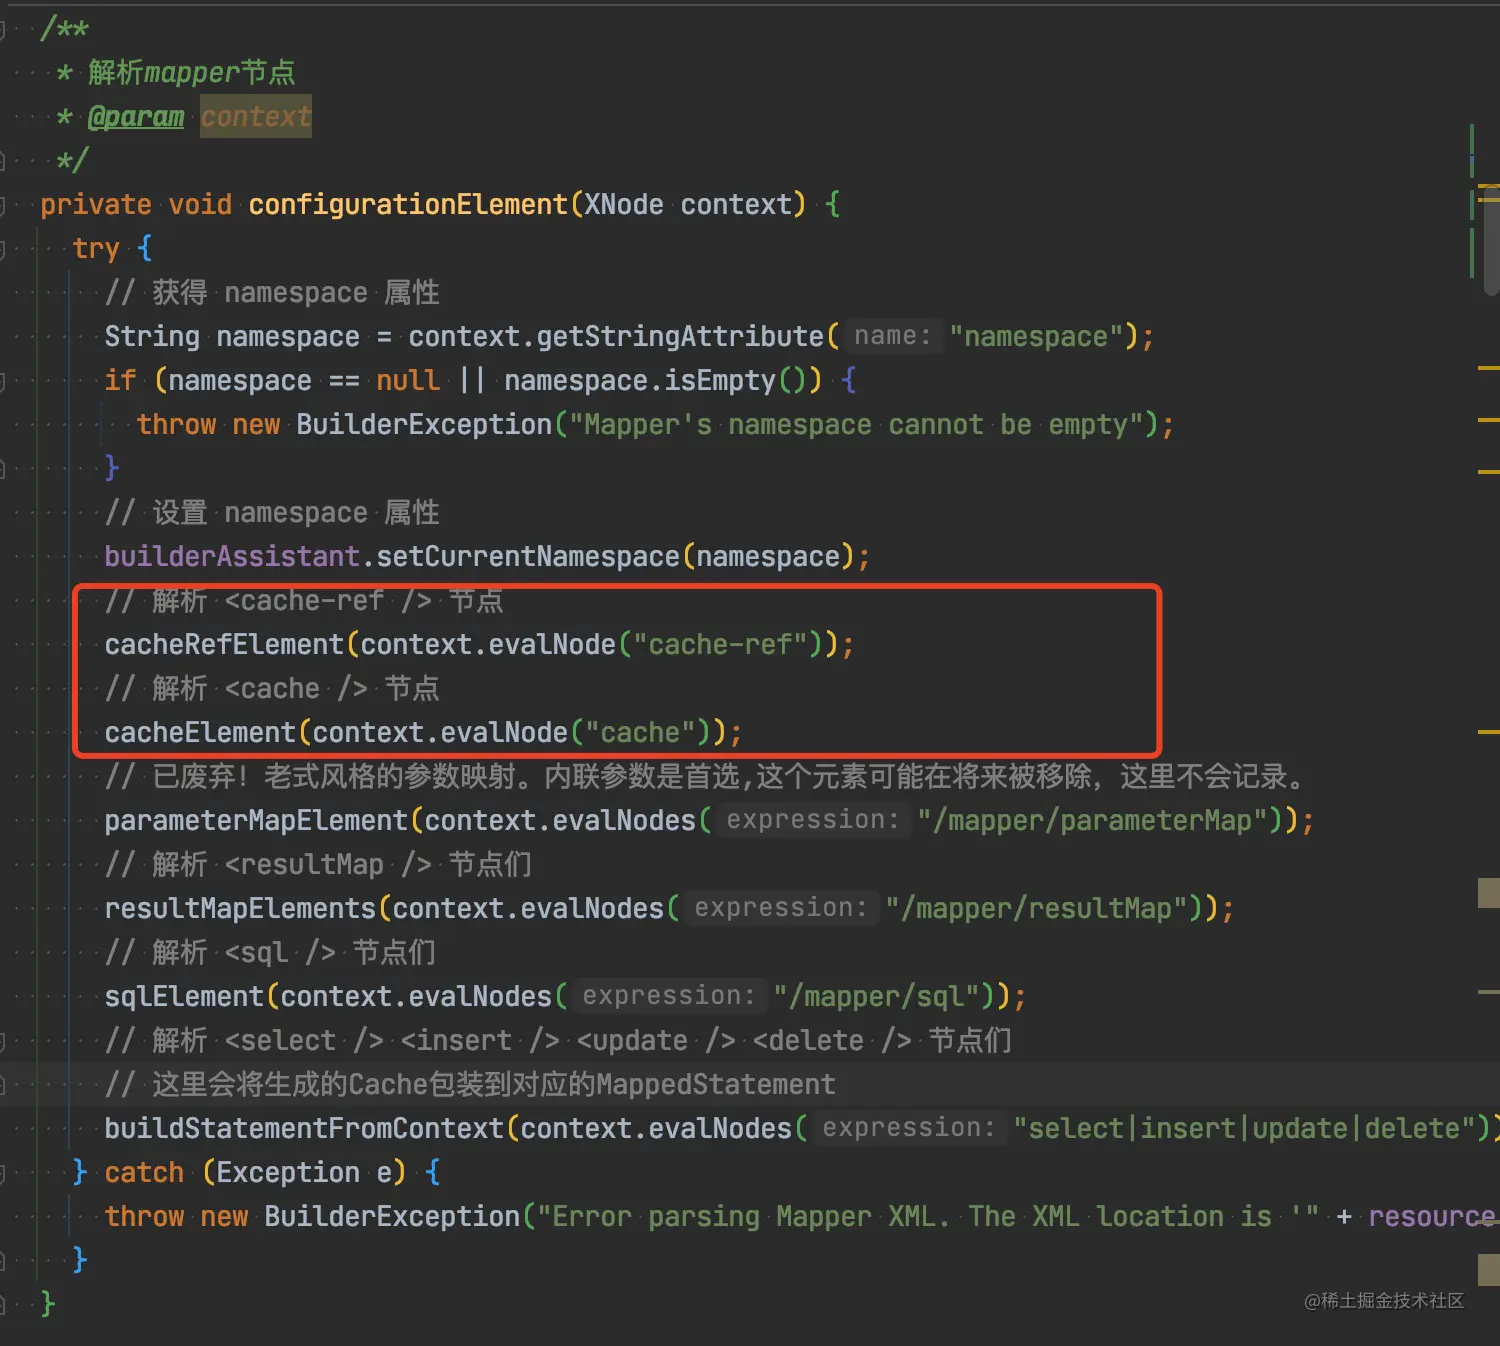1500x1346 pixels.
Task: Click the "/mapper/resultMap" string
Action: 1036,909
